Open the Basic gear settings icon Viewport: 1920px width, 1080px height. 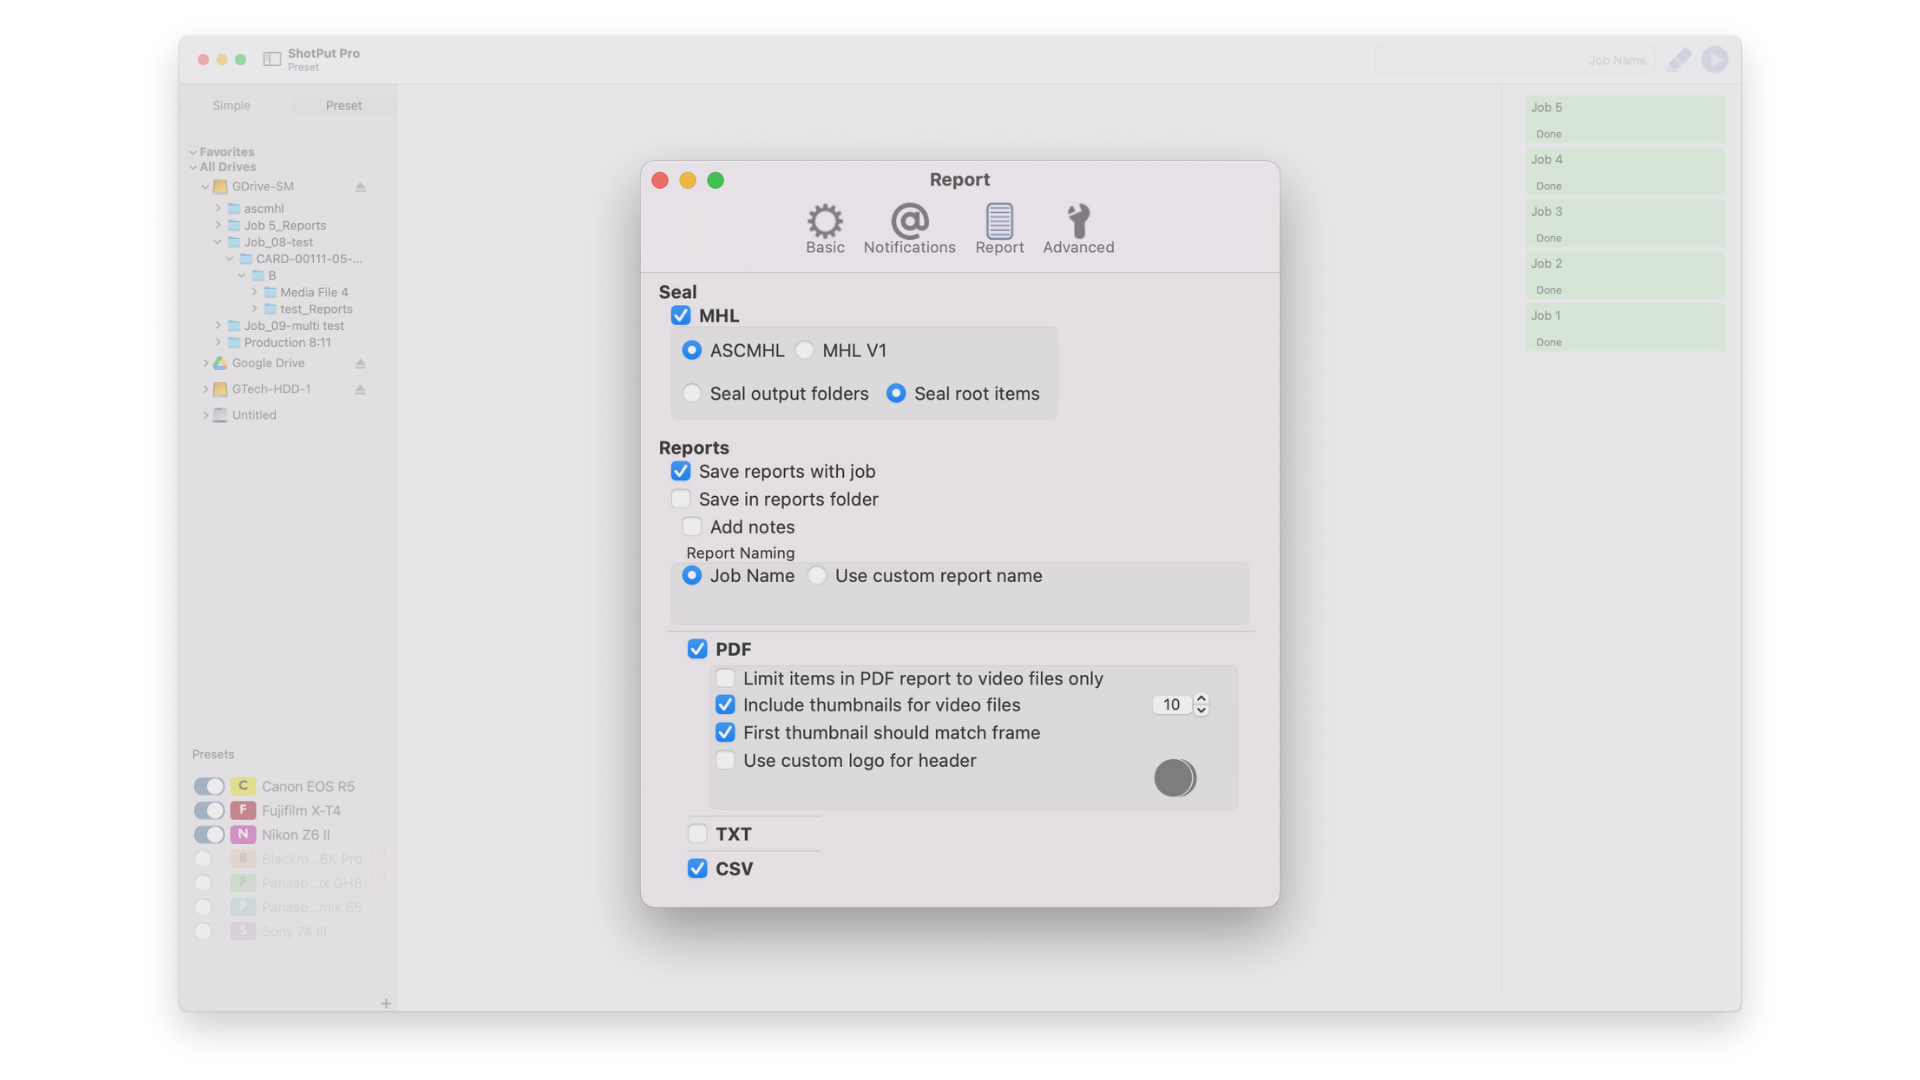(825, 221)
